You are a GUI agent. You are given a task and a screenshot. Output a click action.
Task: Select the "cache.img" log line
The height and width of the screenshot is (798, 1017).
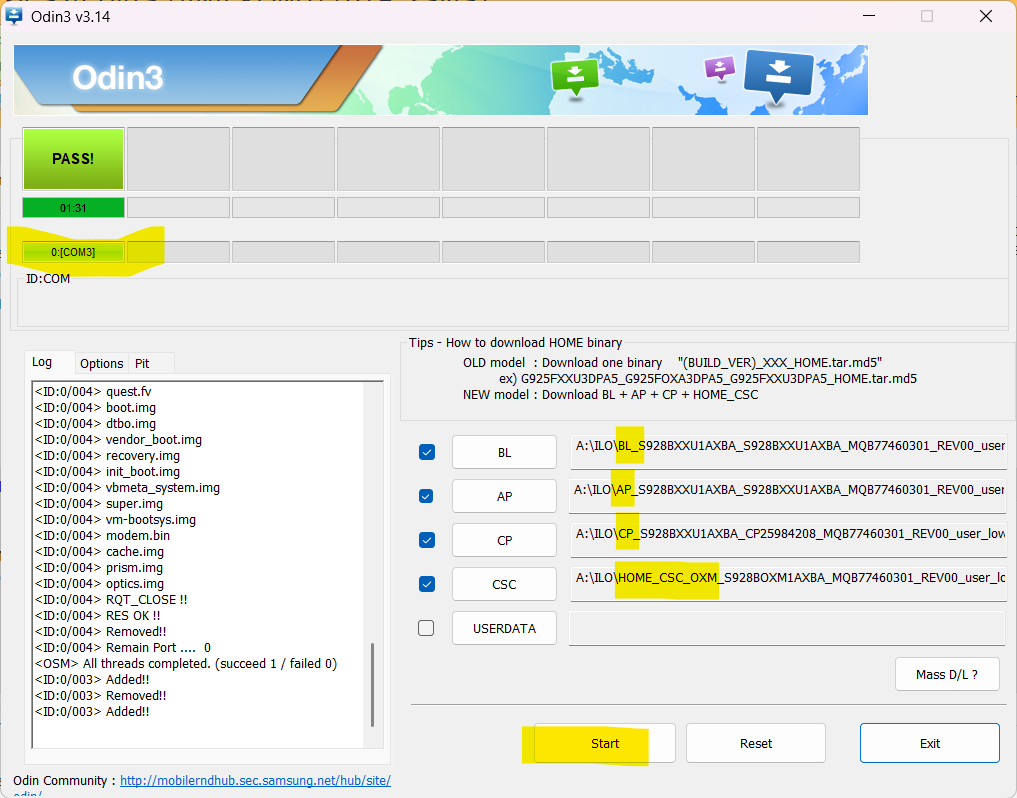coord(99,552)
